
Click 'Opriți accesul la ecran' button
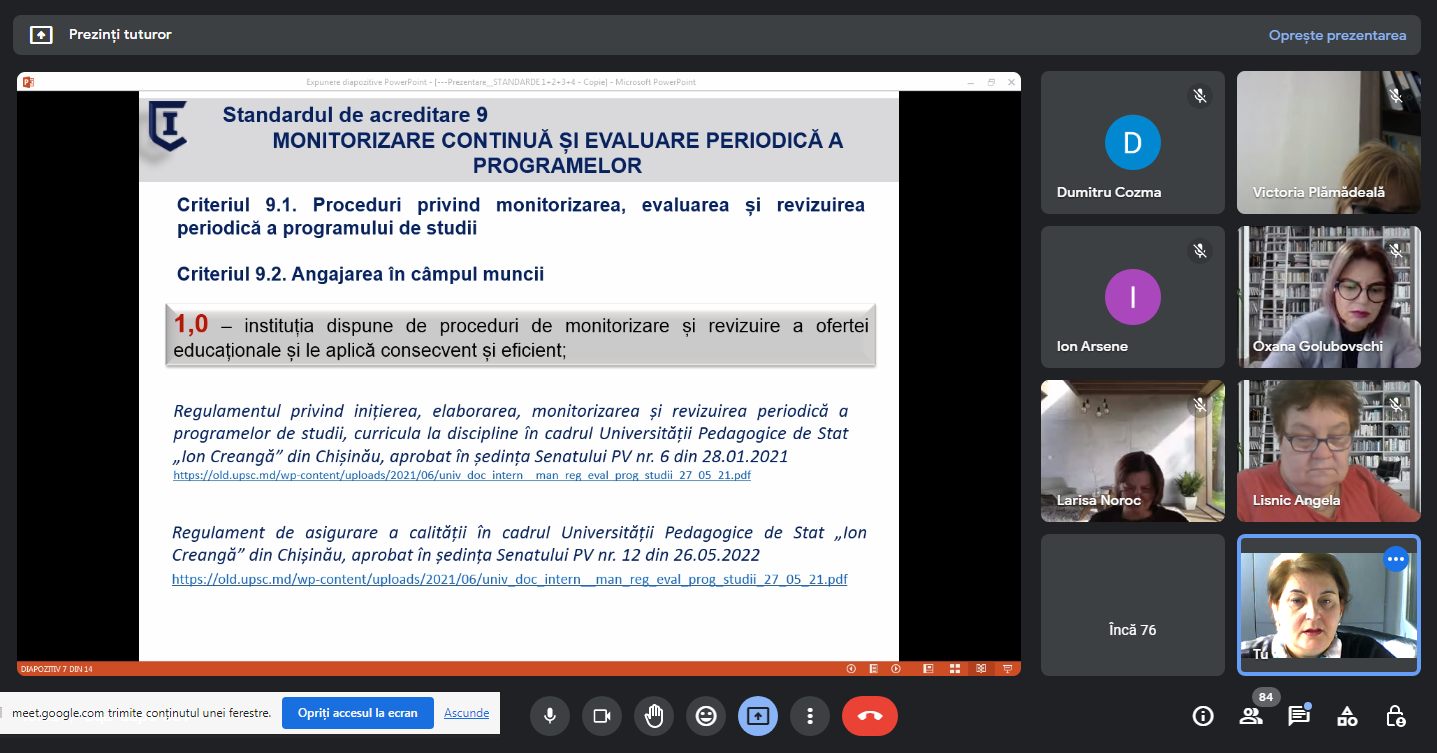[x=357, y=713]
